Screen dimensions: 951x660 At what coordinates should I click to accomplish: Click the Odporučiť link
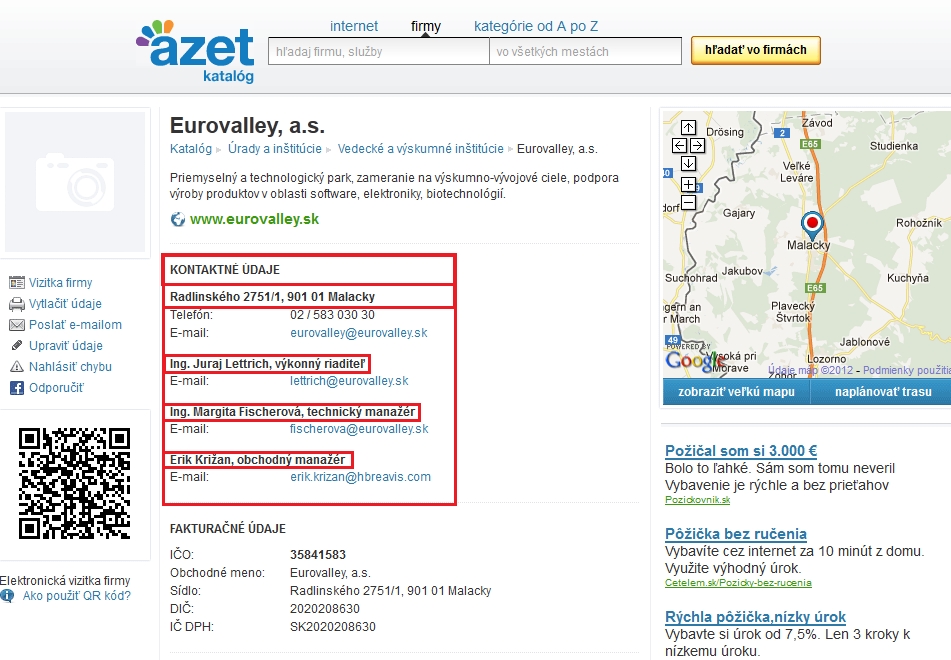56,388
